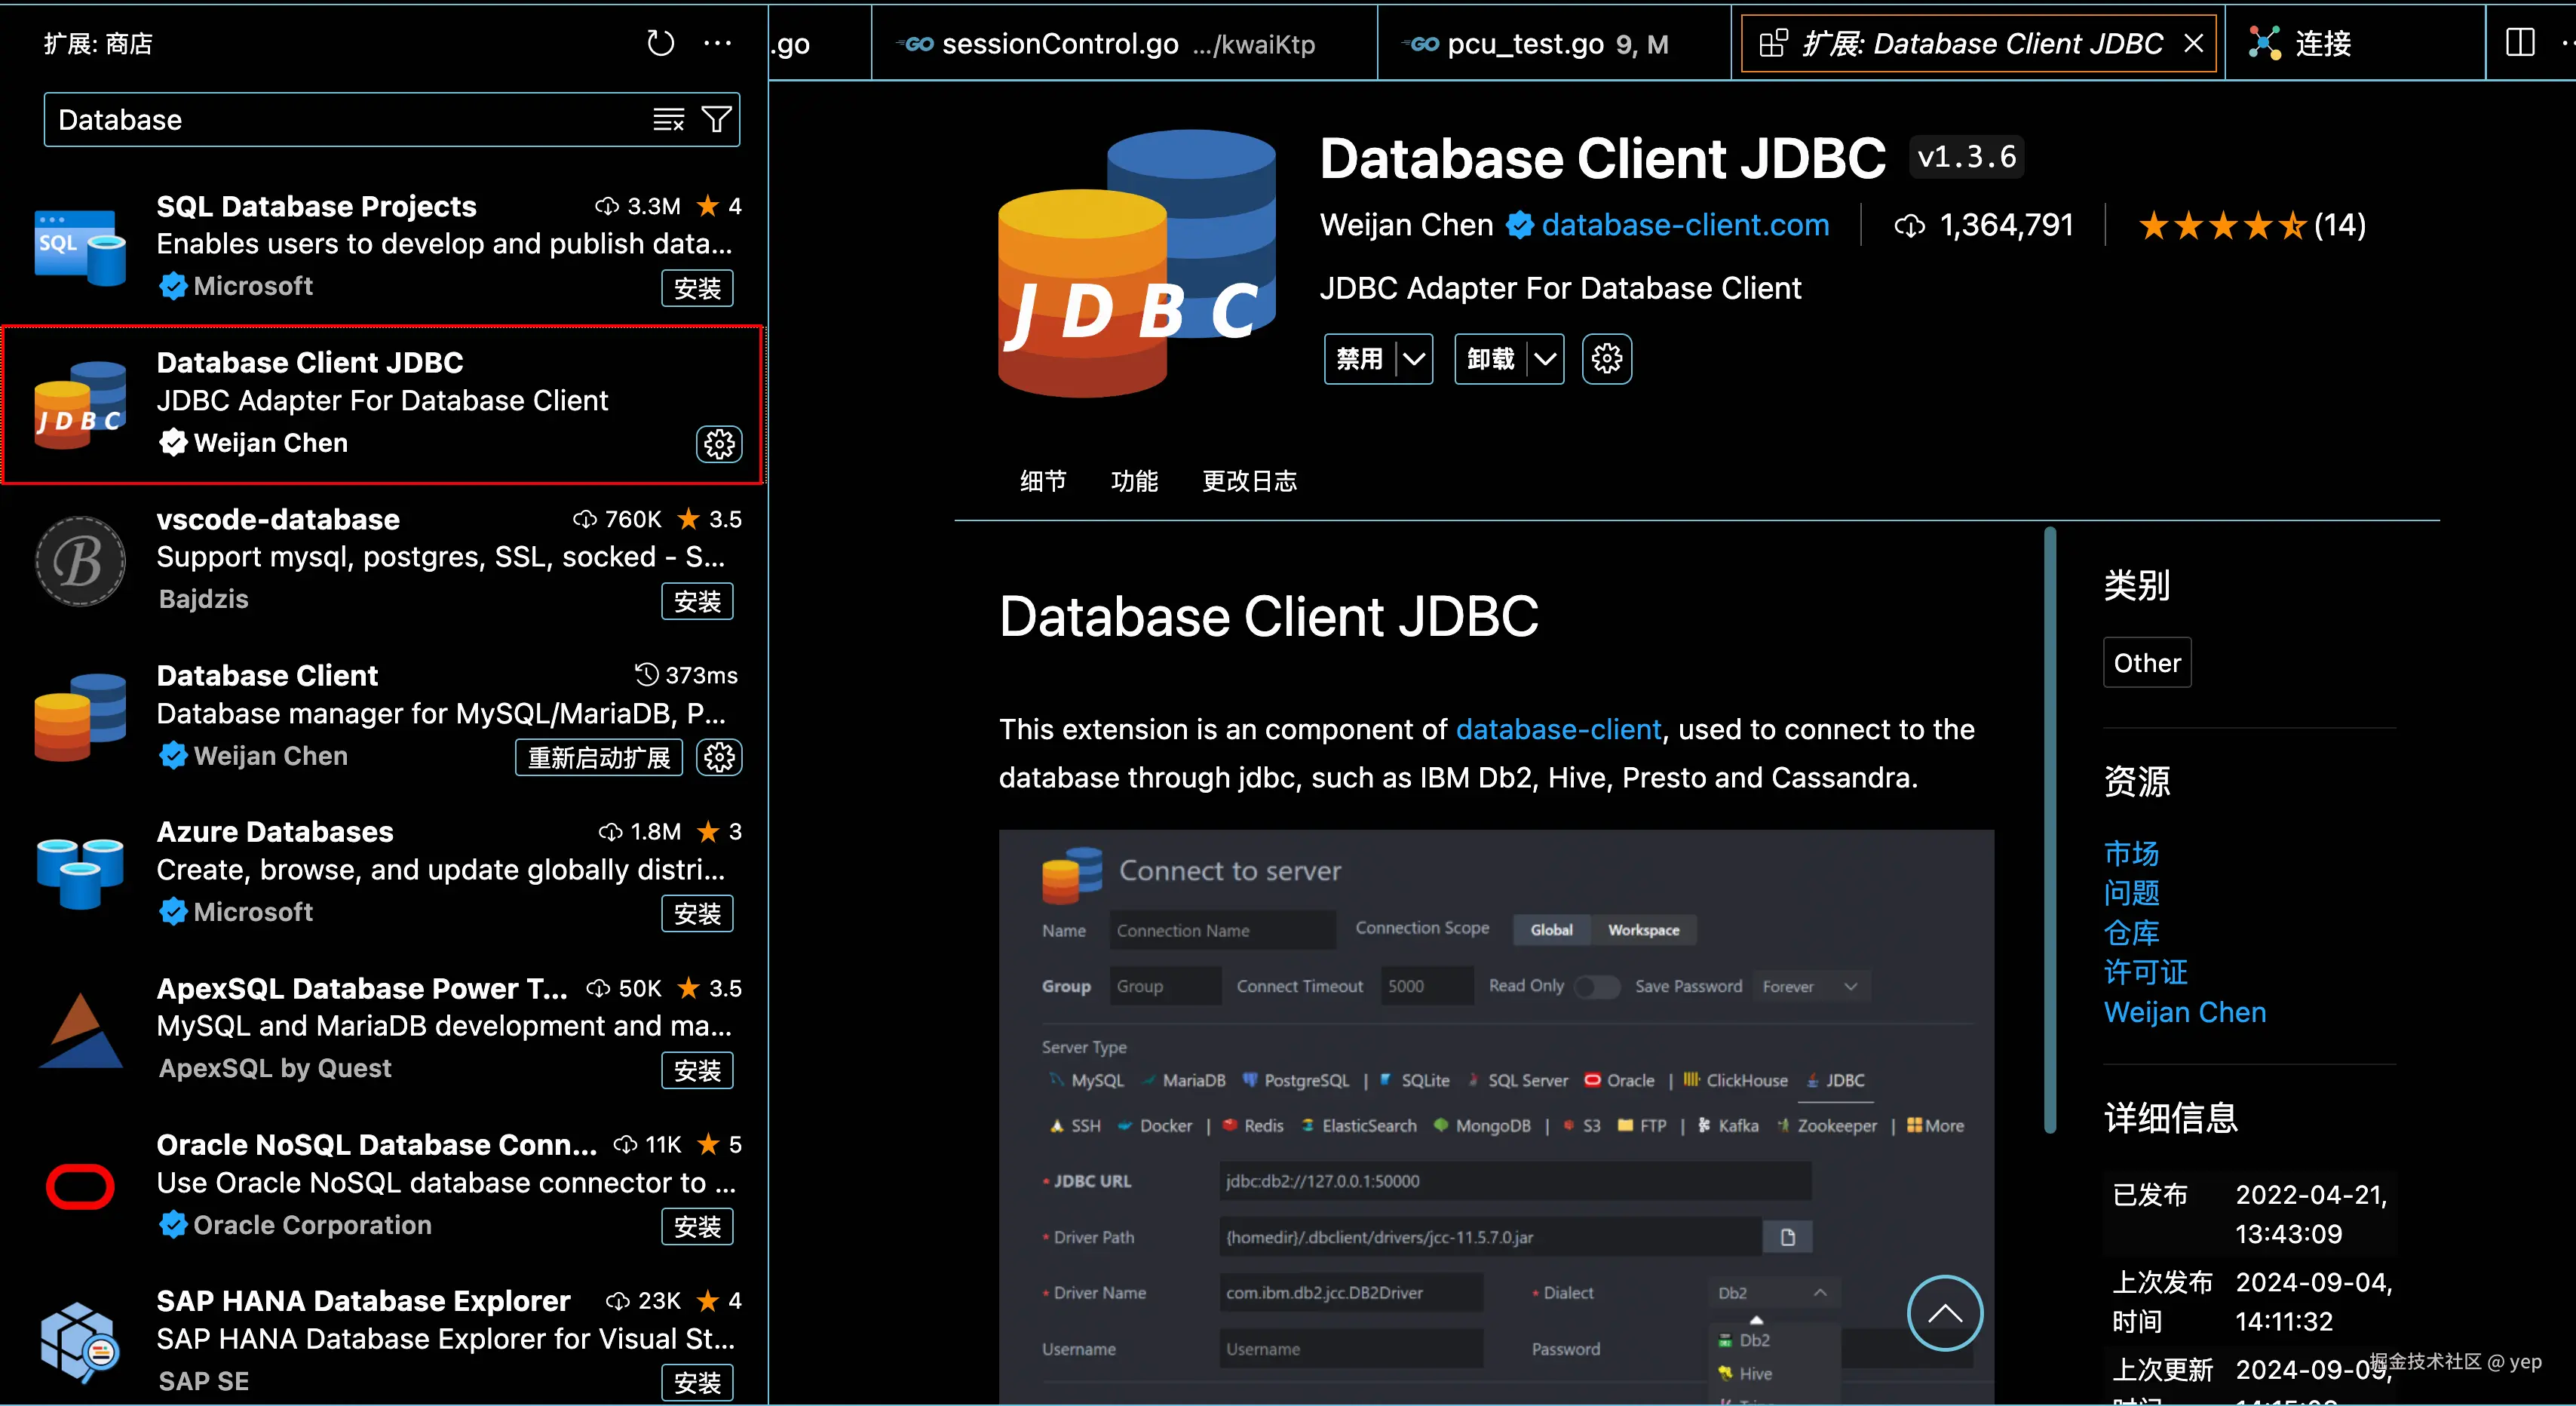Screen dimensions: 2576x1406
Task: Open the marketplace more actions menu
Action: [717, 43]
